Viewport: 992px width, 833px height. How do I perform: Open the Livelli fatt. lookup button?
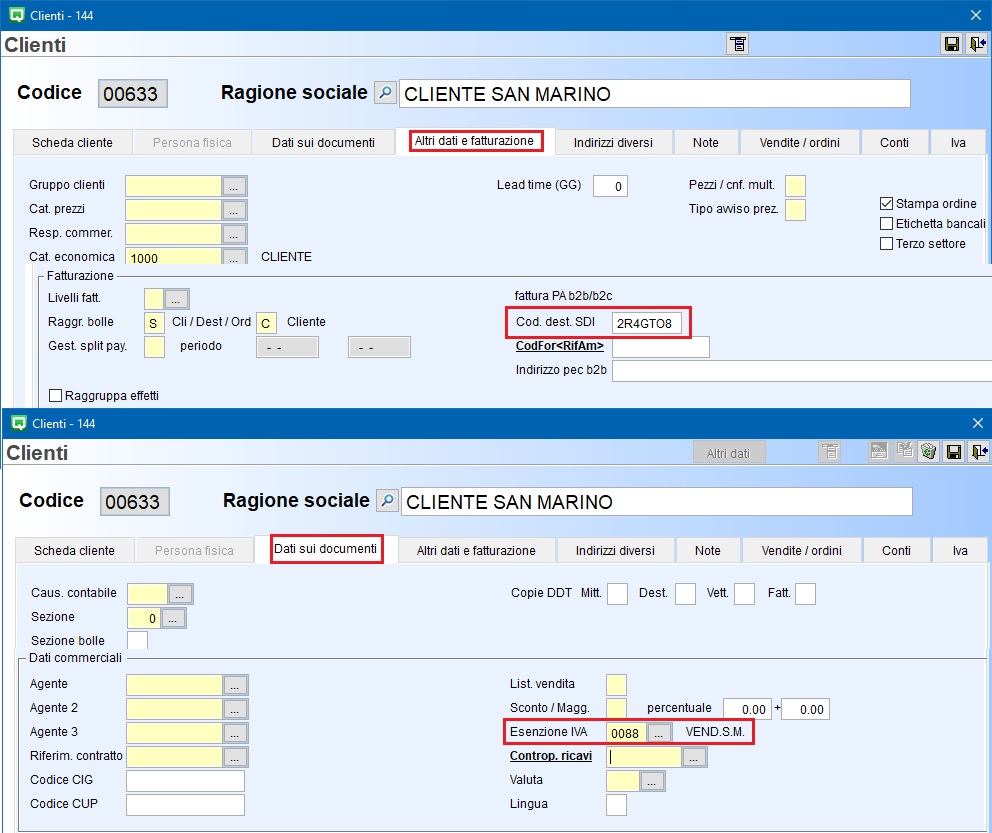point(177,299)
